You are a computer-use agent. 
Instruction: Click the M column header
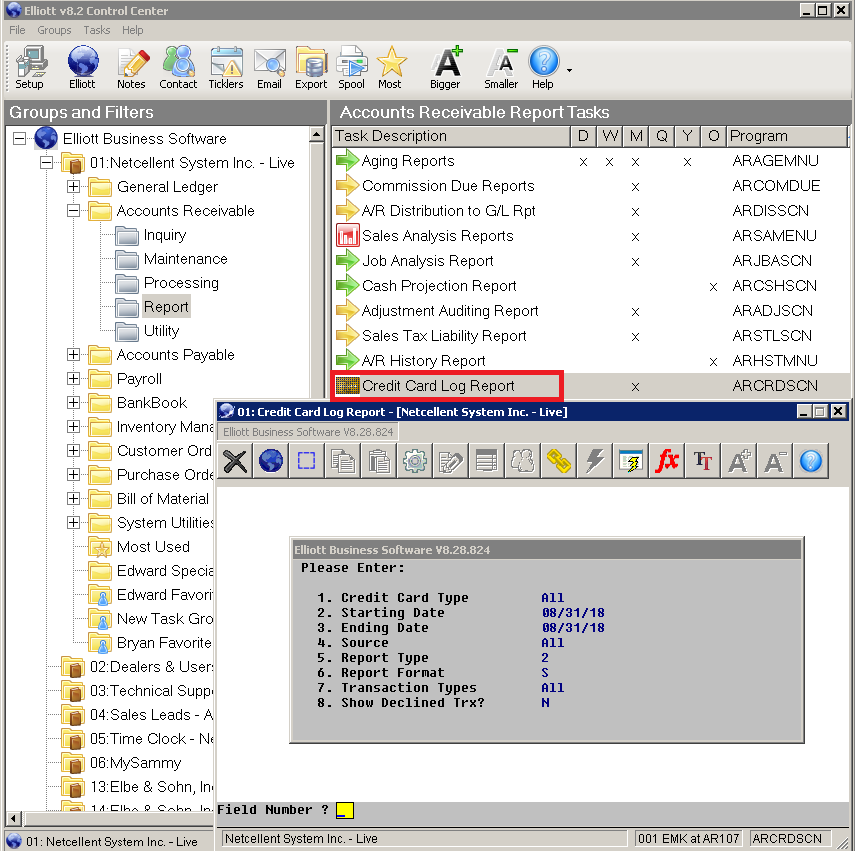point(636,136)
